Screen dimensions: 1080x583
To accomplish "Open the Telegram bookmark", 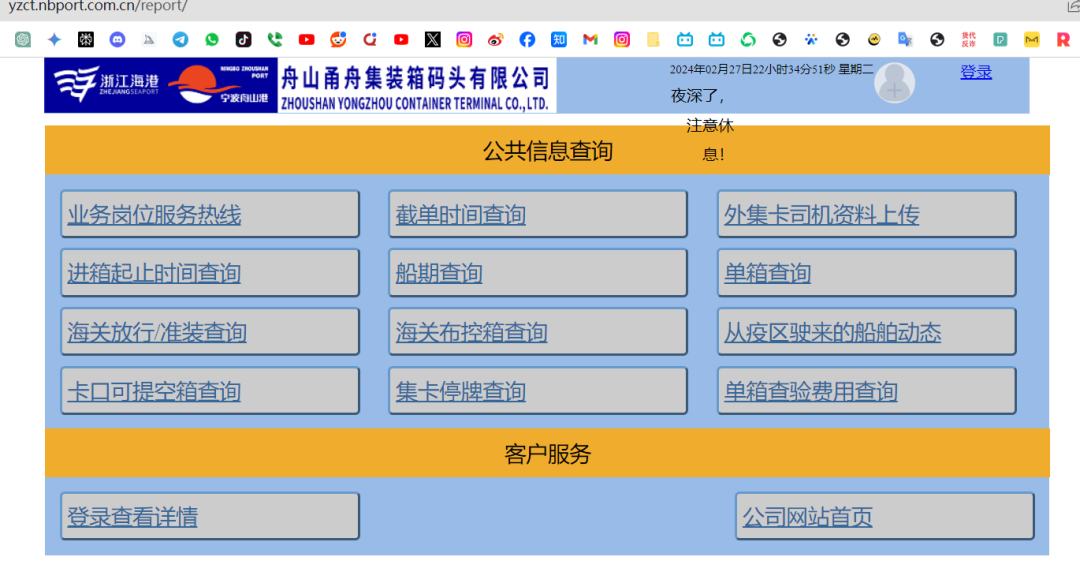I will [181, 40].
